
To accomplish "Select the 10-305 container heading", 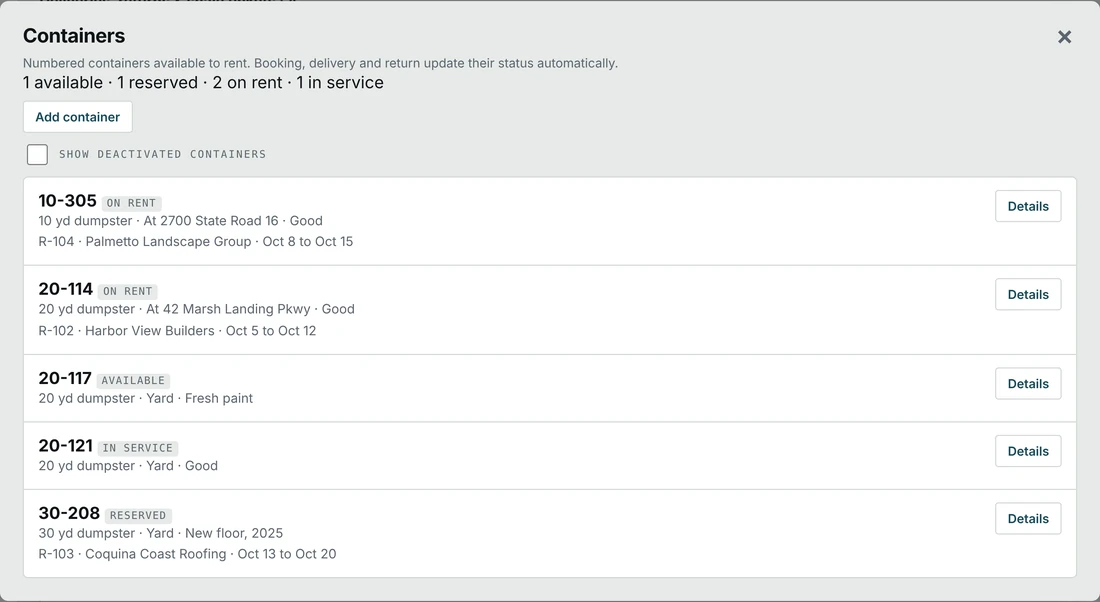I will click(x=67, y=201).
